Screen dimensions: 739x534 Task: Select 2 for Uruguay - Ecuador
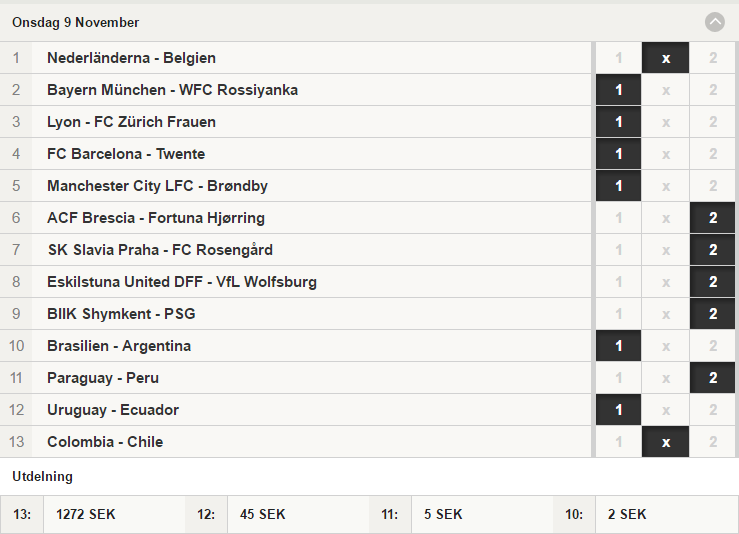click(713, 411)
